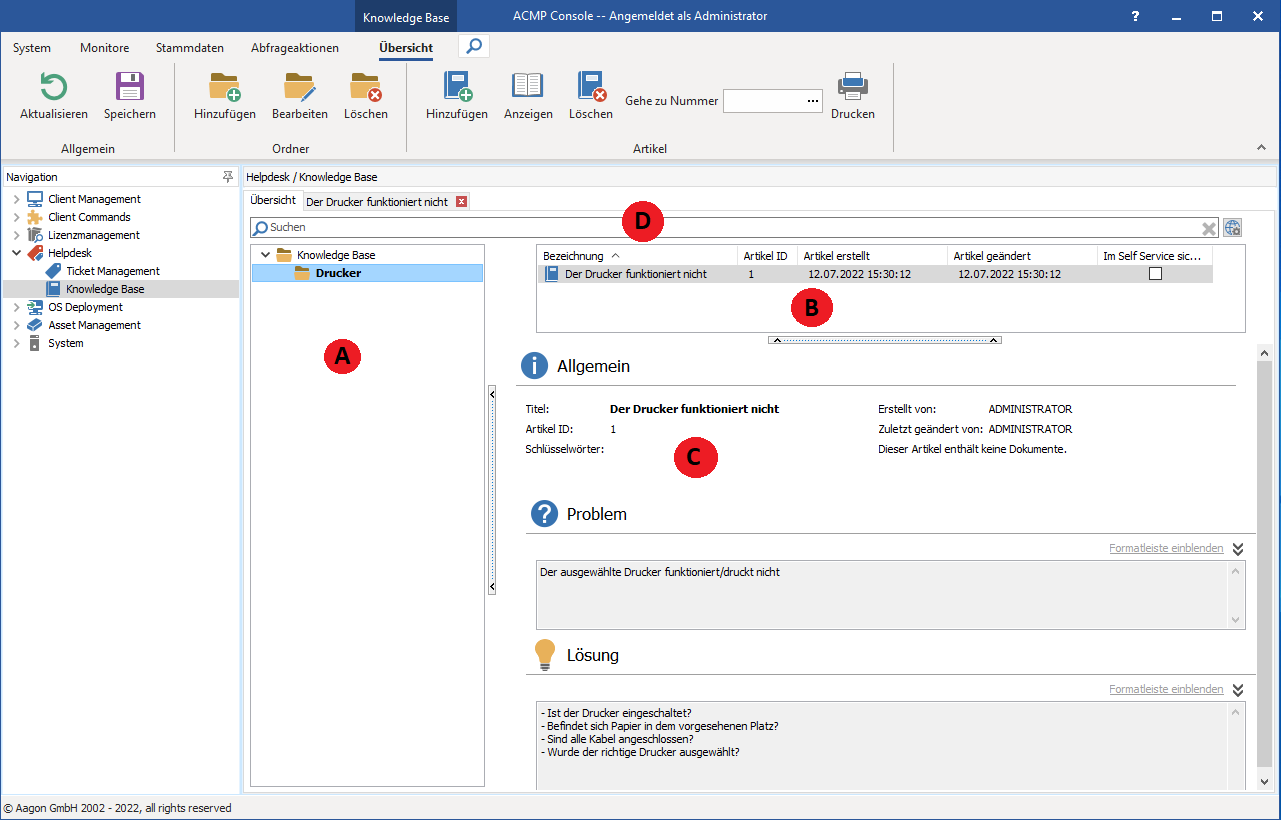Click the article book icon in the table row
The height and width of the screenshot is (820, 1281).
552,274
